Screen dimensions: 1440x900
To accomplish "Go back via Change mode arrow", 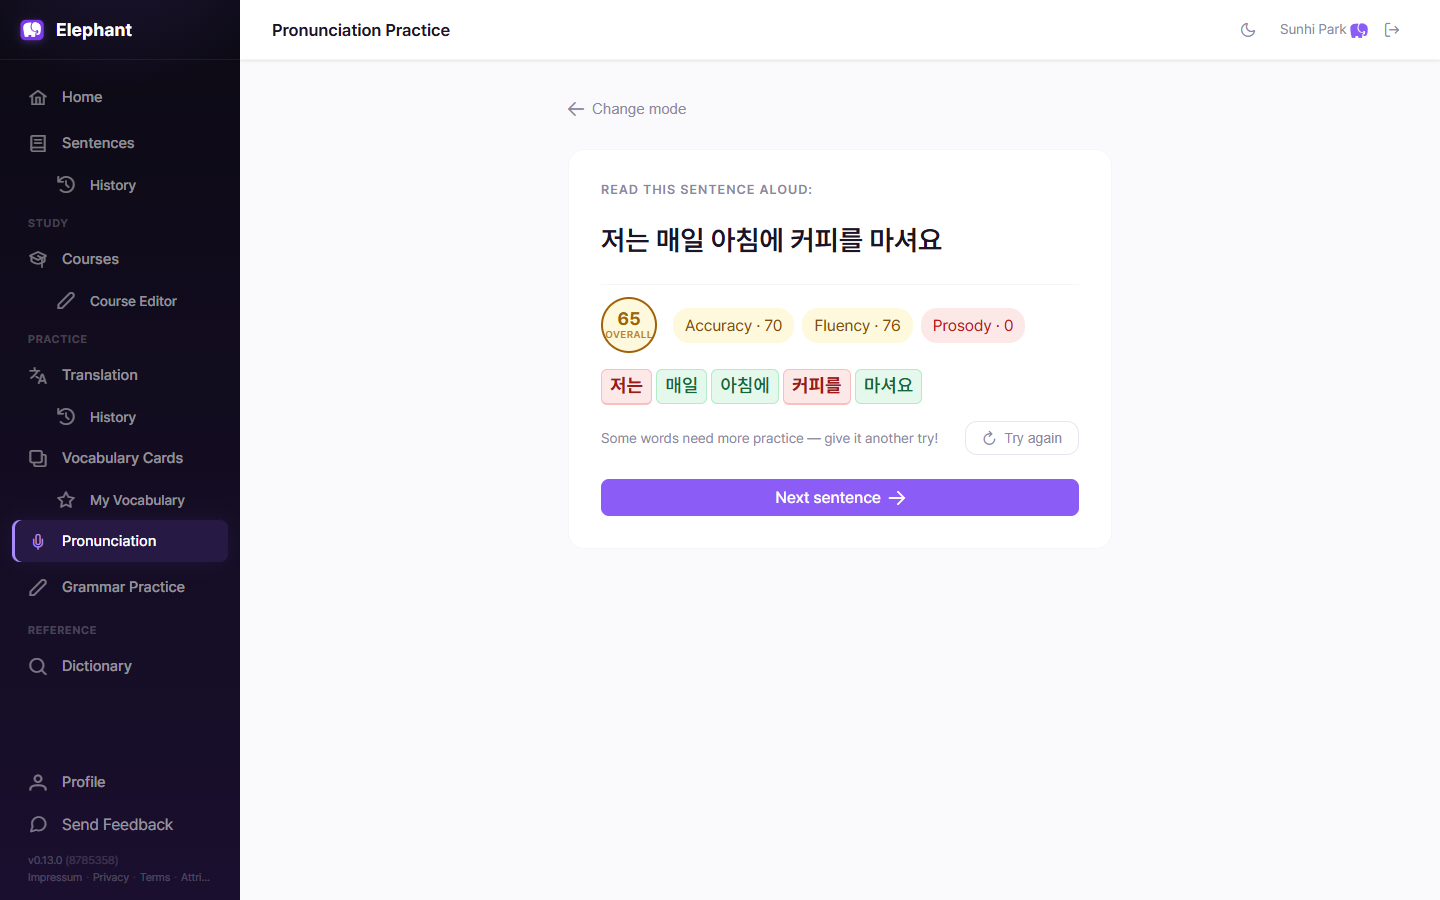I will (x=576, y=109).
